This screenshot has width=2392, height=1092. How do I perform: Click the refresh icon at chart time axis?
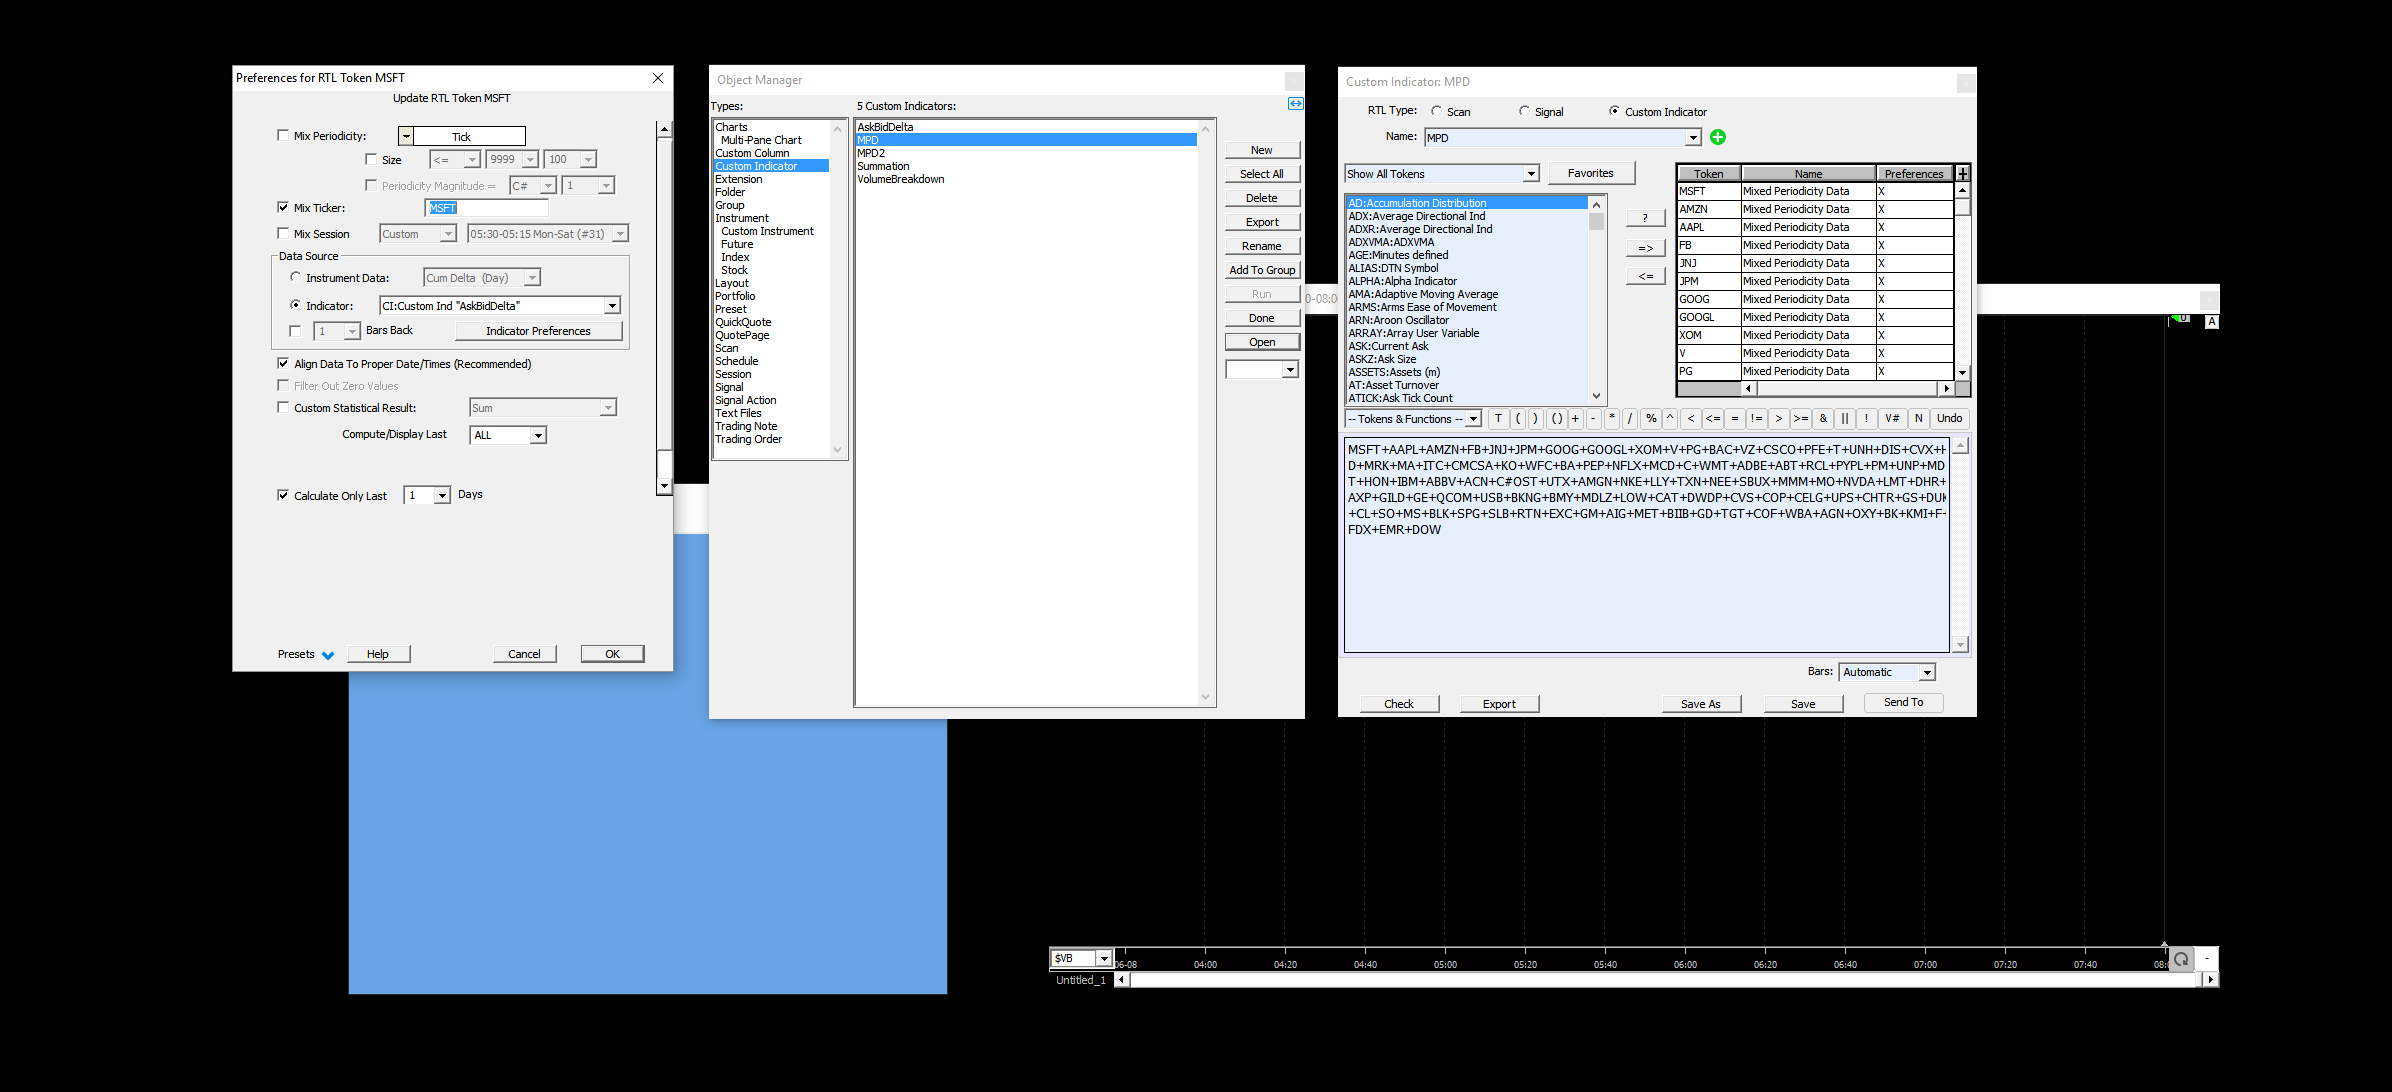[x=2181, y=959]
